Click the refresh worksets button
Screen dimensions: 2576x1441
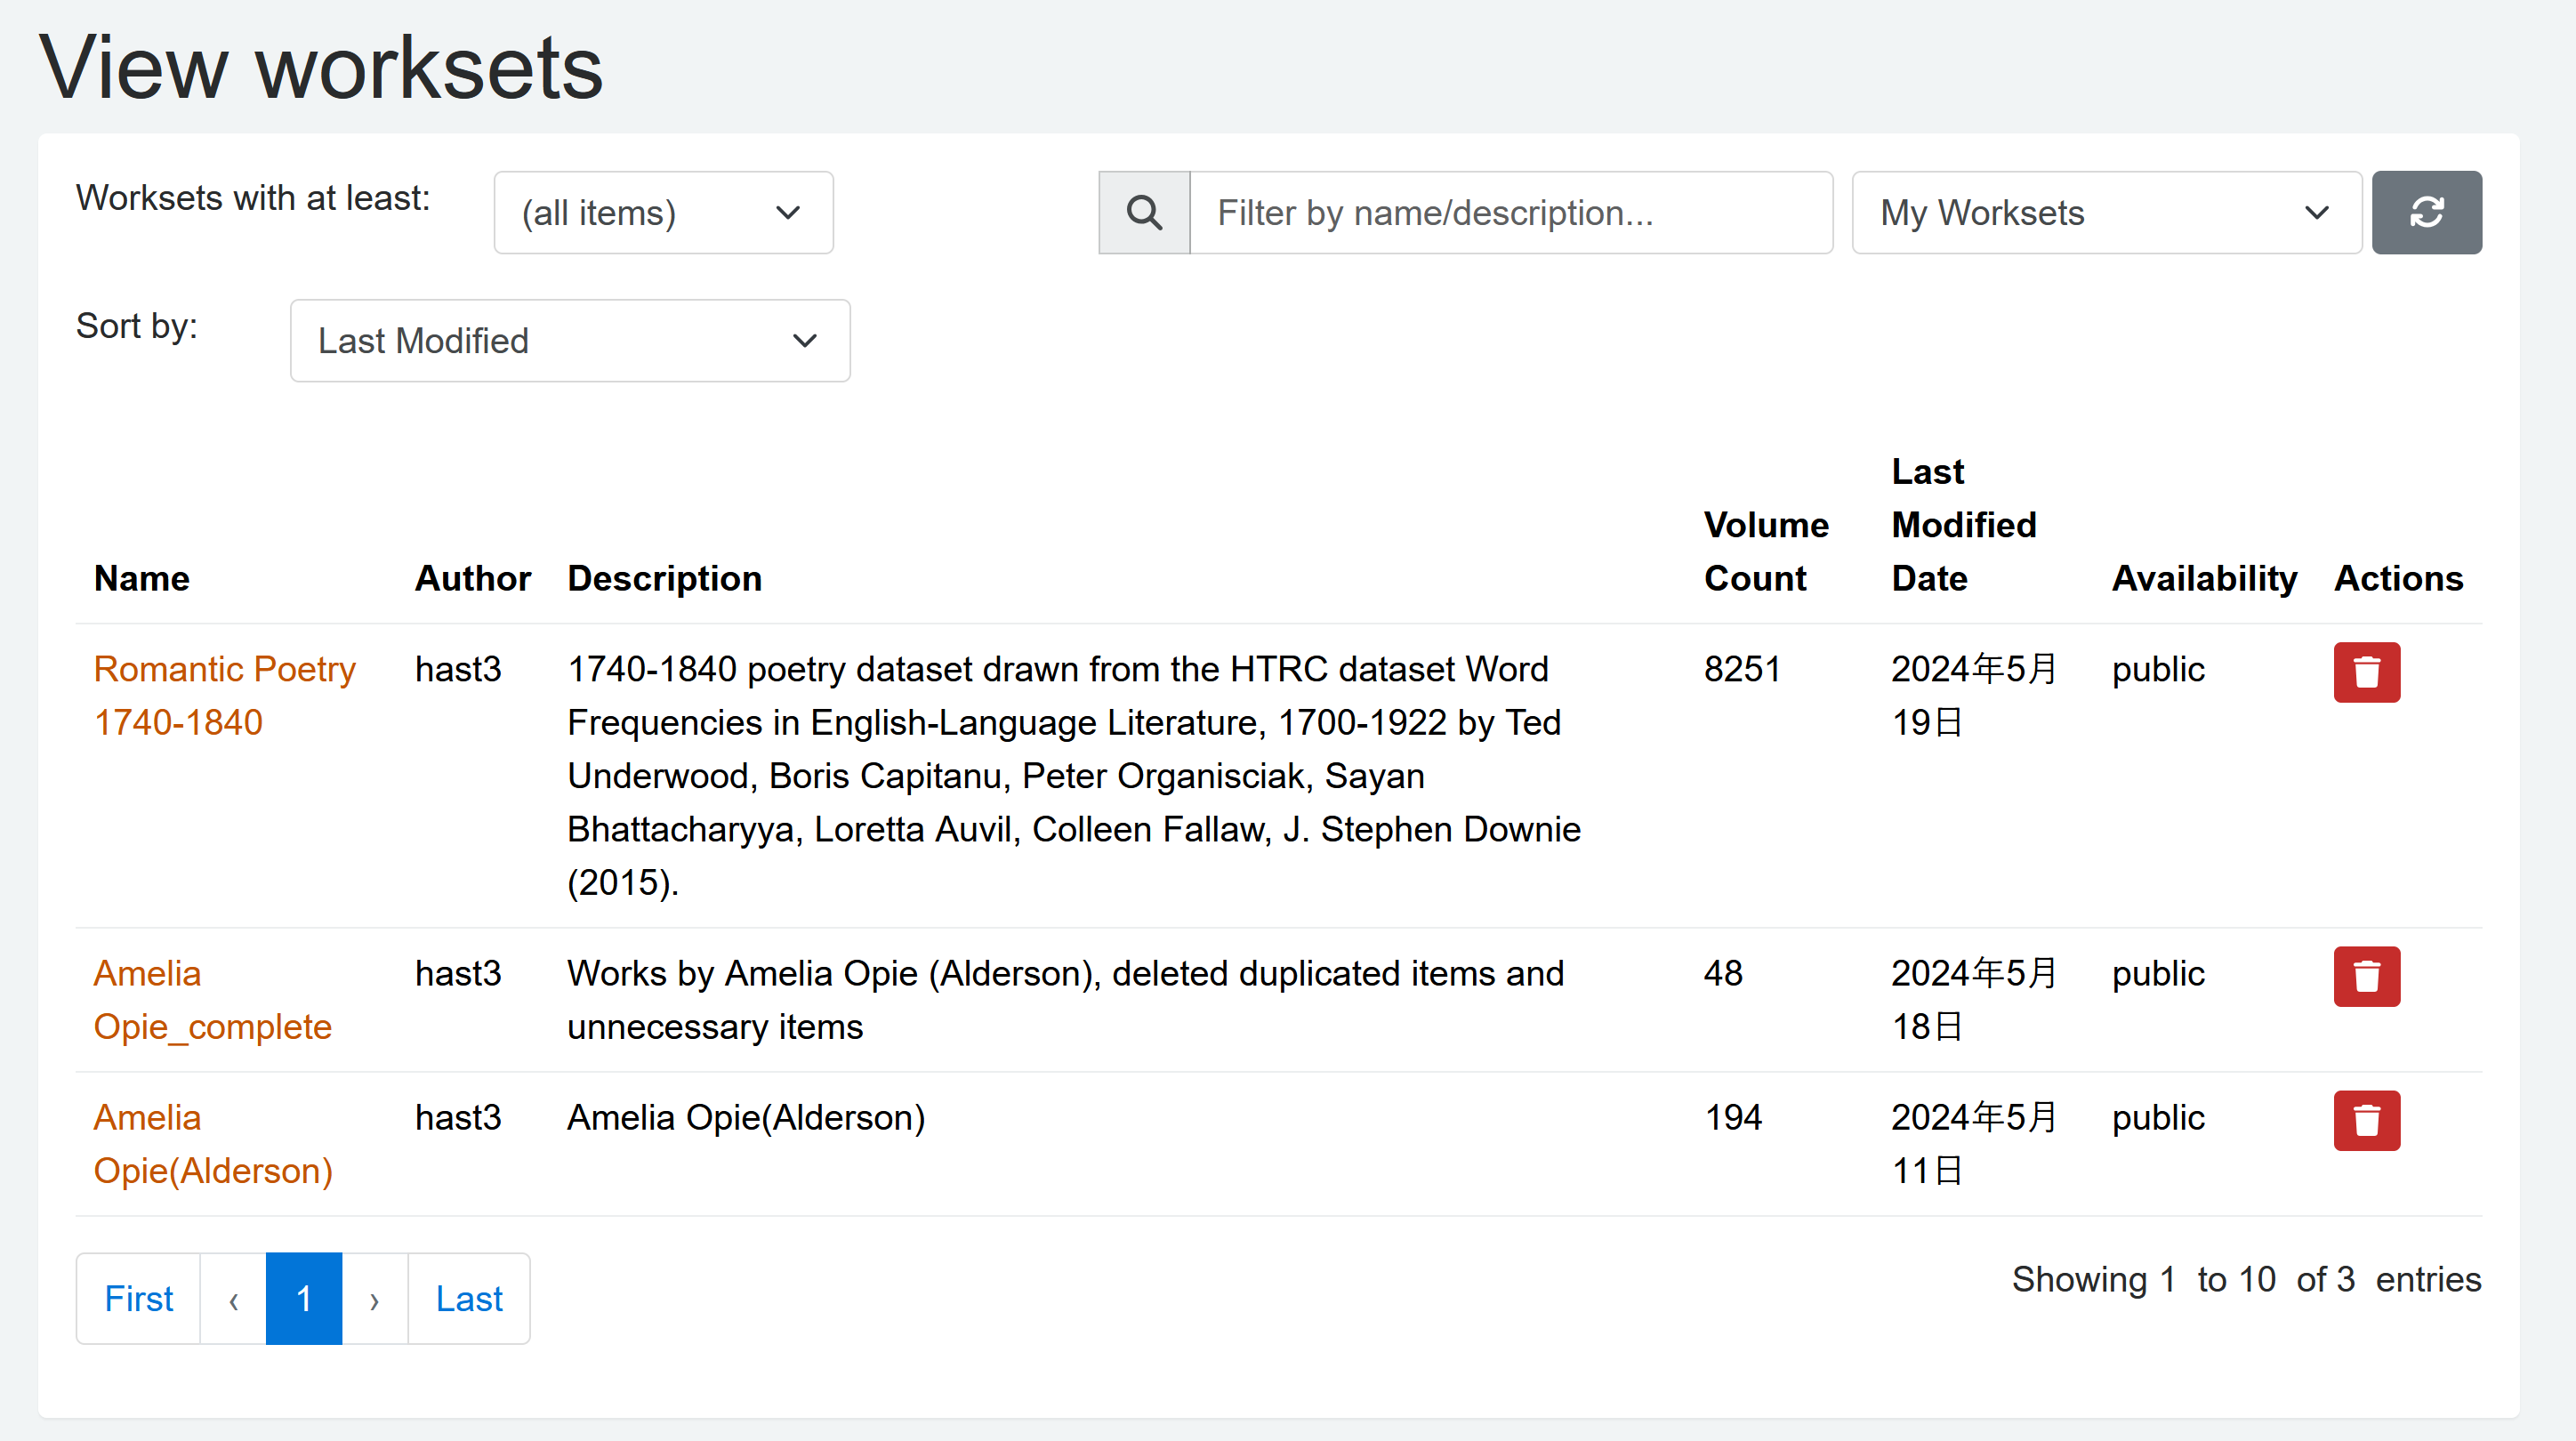2426,212
